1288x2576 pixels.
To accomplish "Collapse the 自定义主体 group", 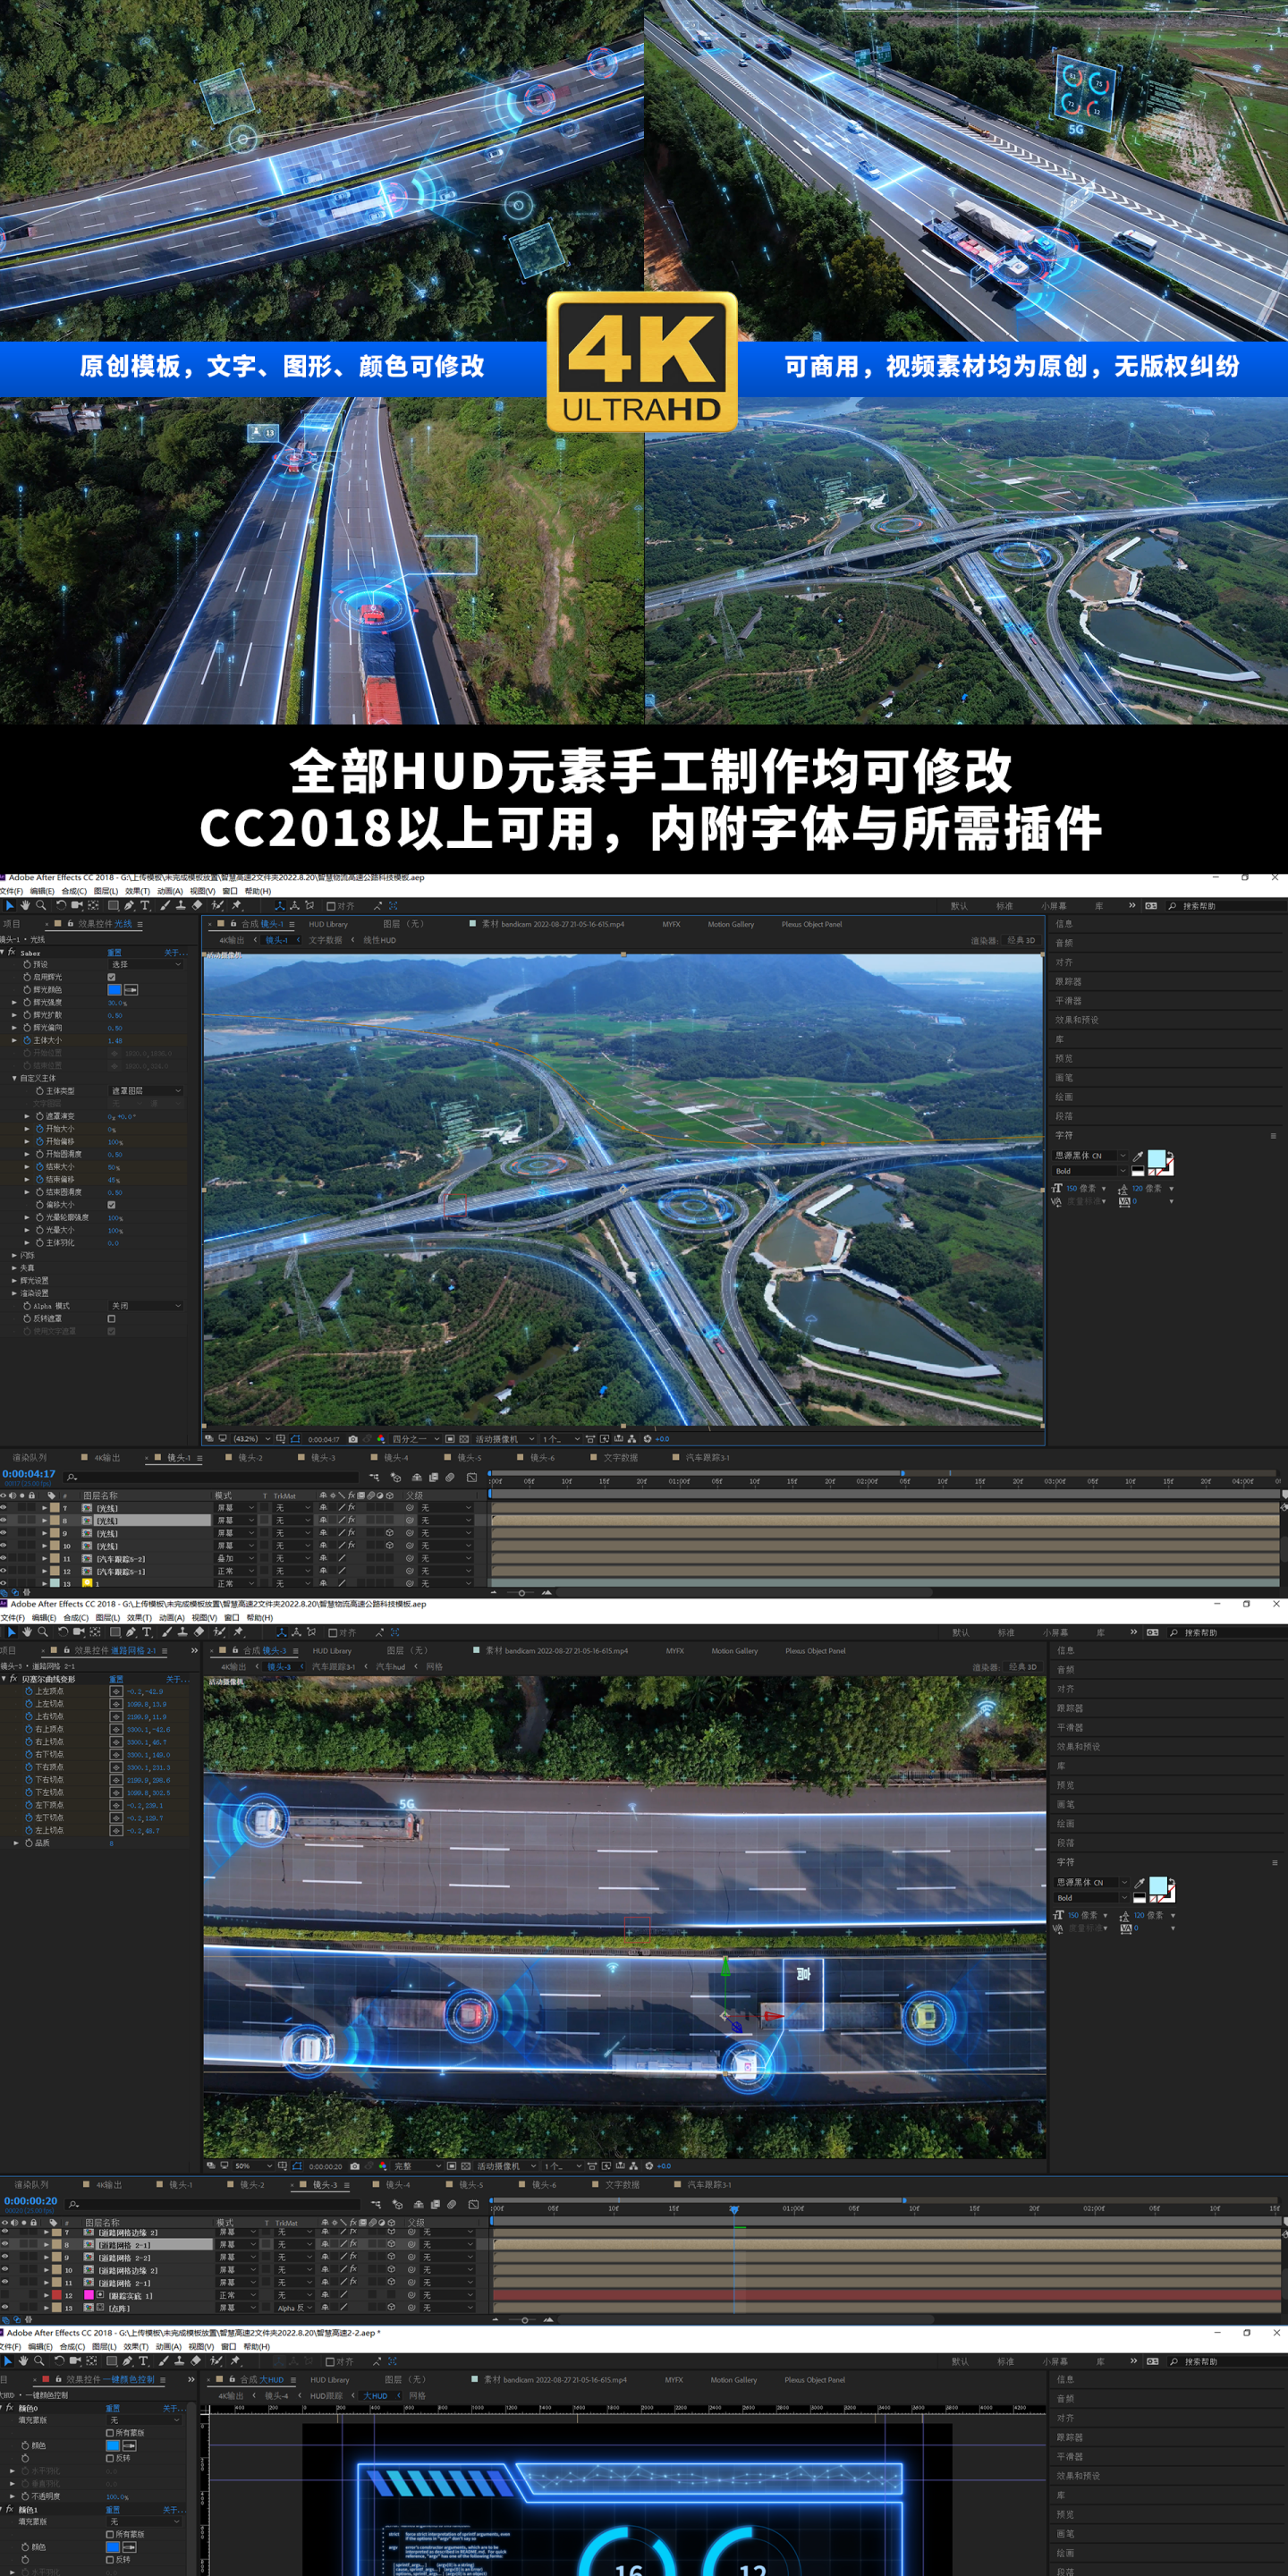I will point(14,1079).
